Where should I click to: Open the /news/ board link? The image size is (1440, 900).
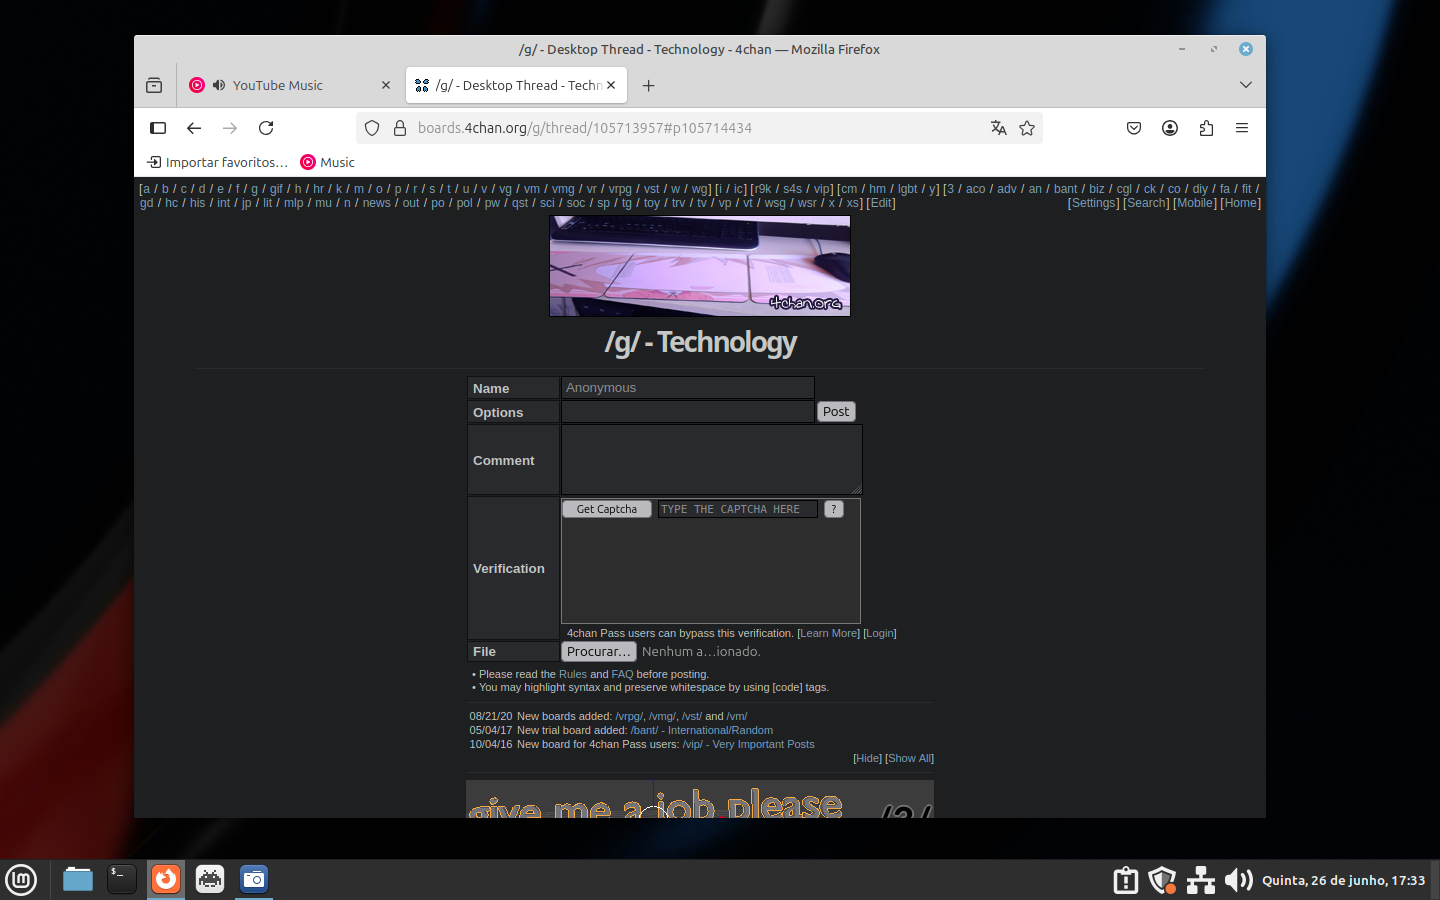[x=377, y=203]
